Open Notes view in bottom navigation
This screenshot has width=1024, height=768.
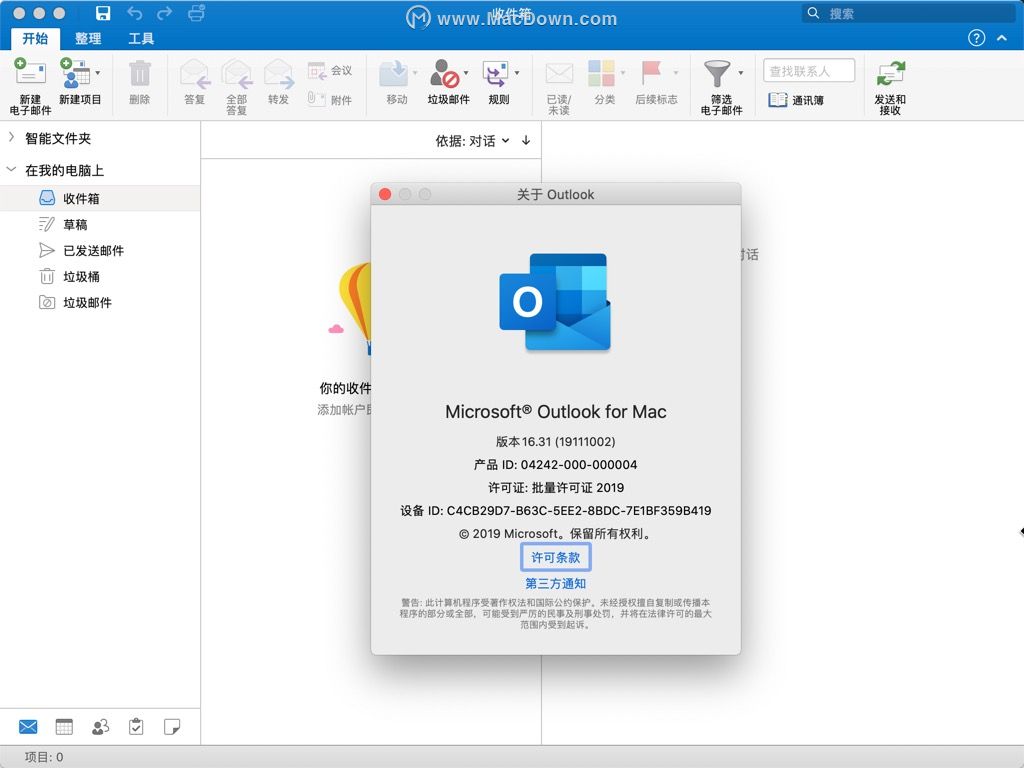(x=172, y=727)
